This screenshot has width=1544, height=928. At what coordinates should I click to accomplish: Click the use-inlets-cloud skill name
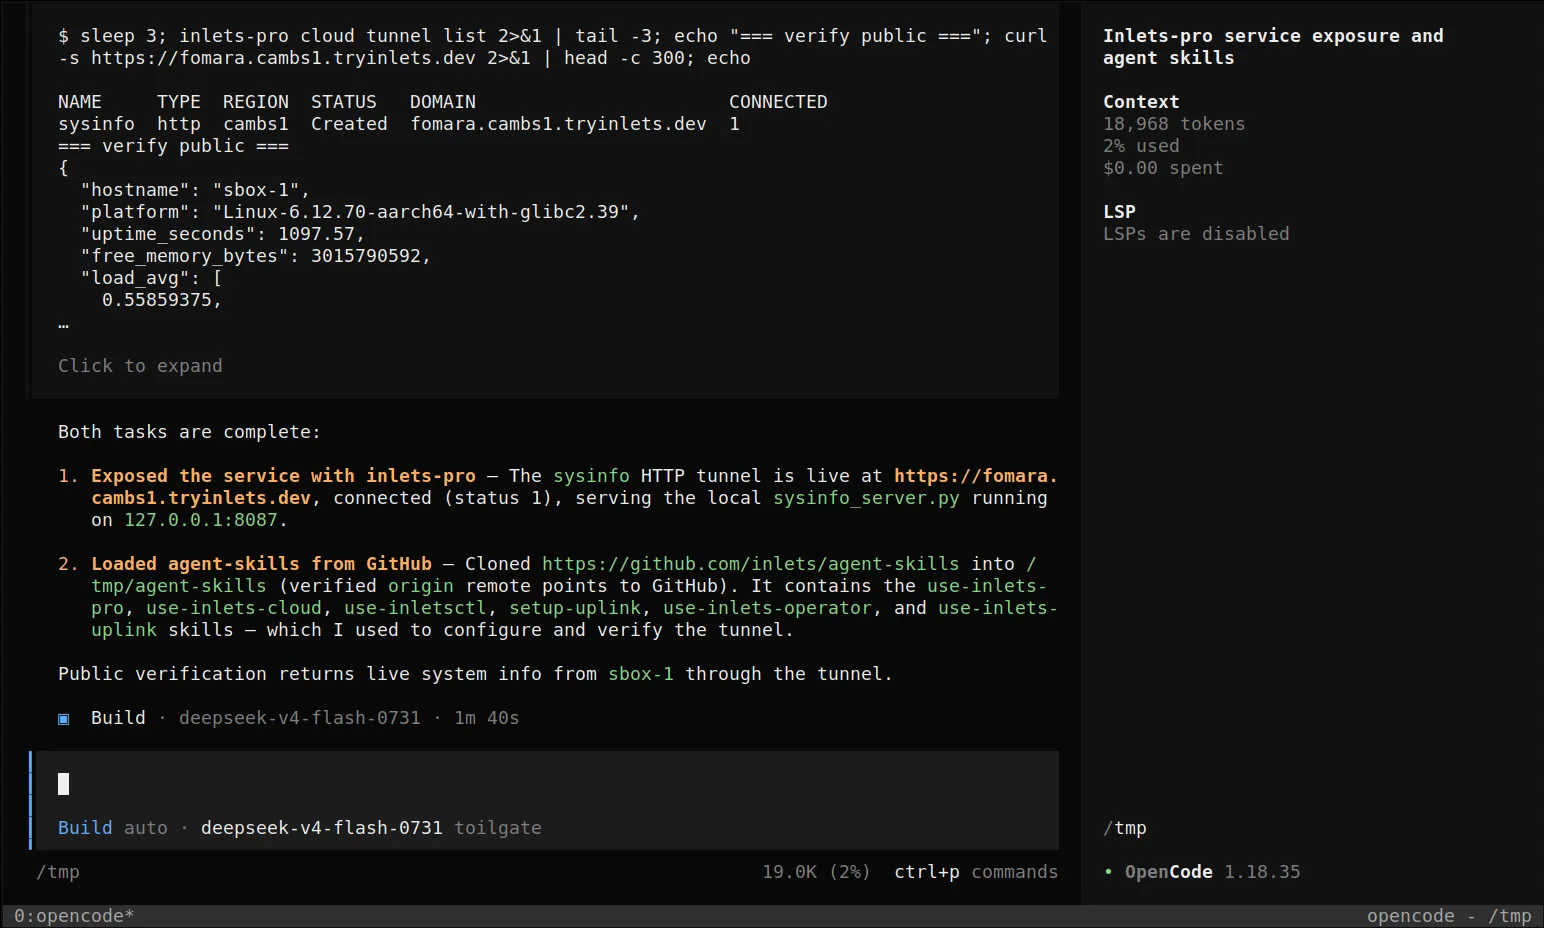tap(234, 608)
